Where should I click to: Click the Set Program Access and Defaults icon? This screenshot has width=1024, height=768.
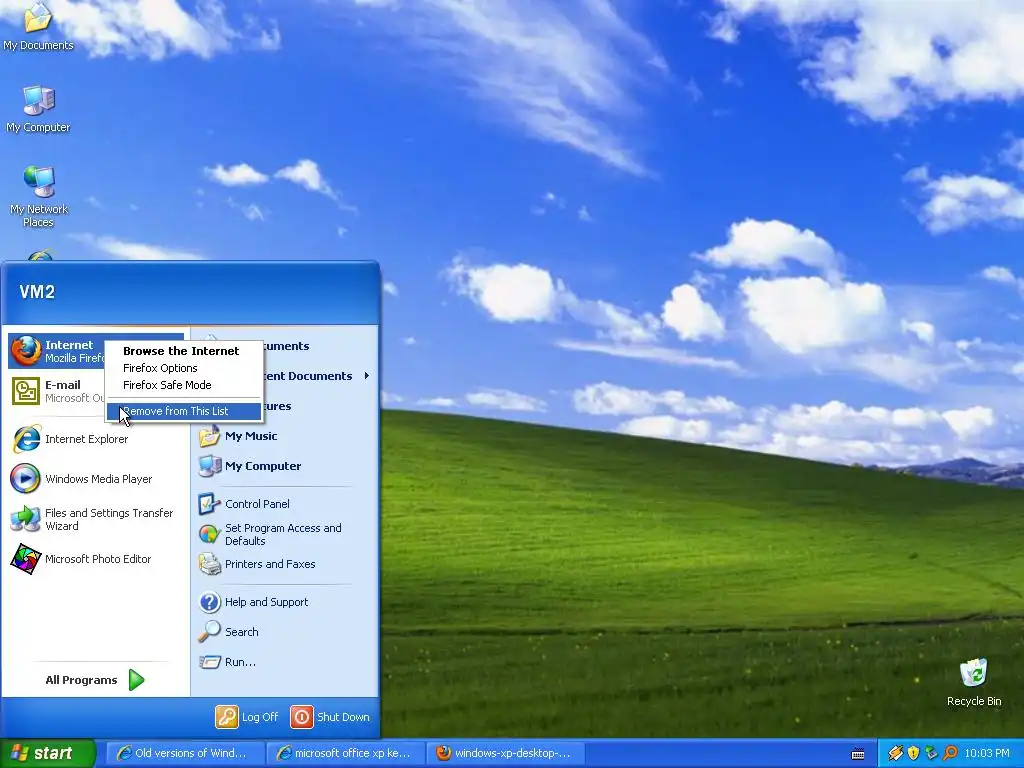pyautogui.click(x=210, y=534)
